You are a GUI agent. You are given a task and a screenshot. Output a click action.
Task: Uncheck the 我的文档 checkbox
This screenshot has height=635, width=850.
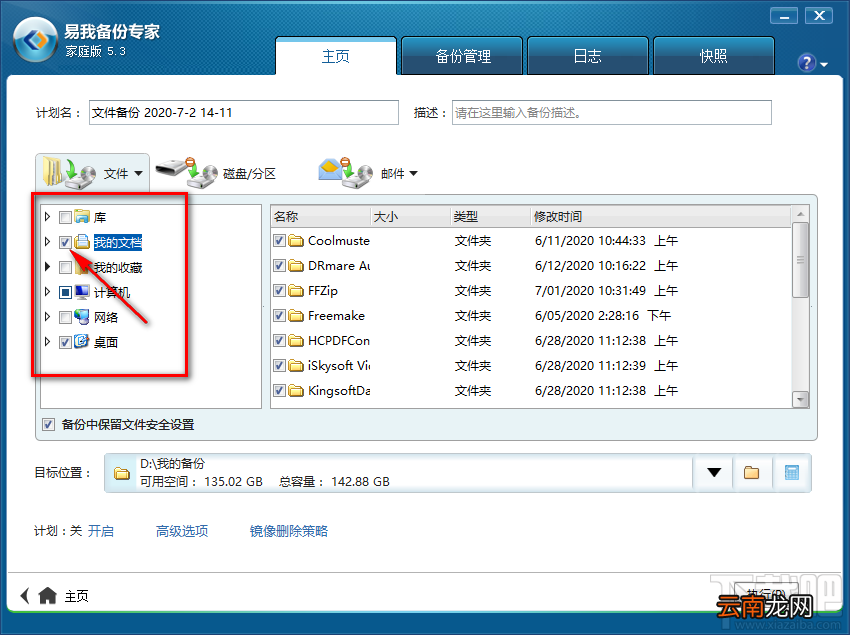tap(65, 242)
